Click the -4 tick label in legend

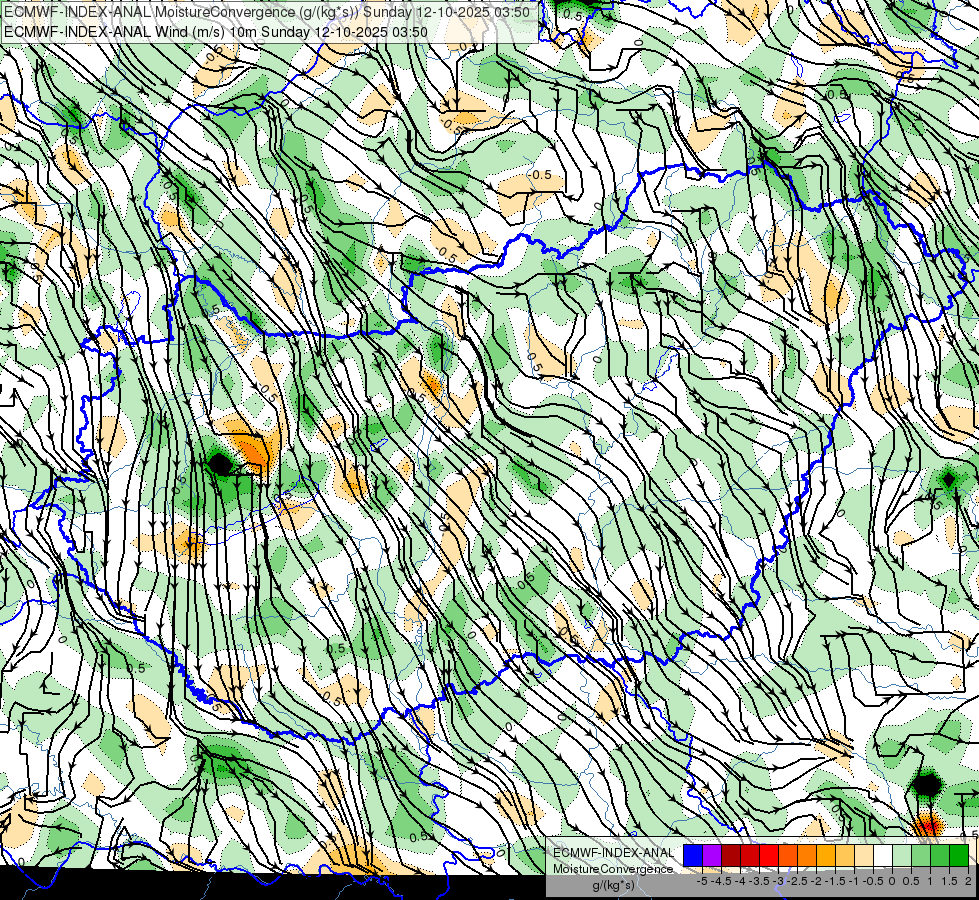point(740,881)
